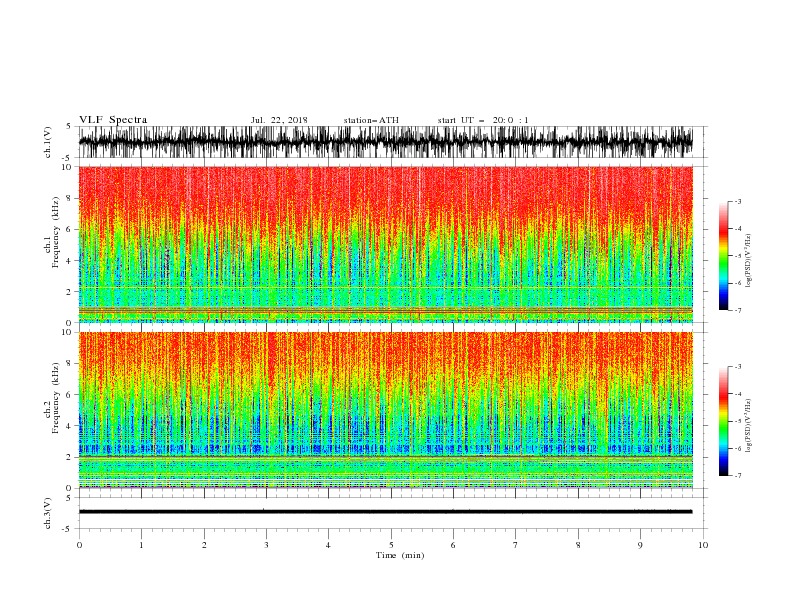Click time axis tick label "9"
Viewport: 792px width, 612px height.
[640, 545]
